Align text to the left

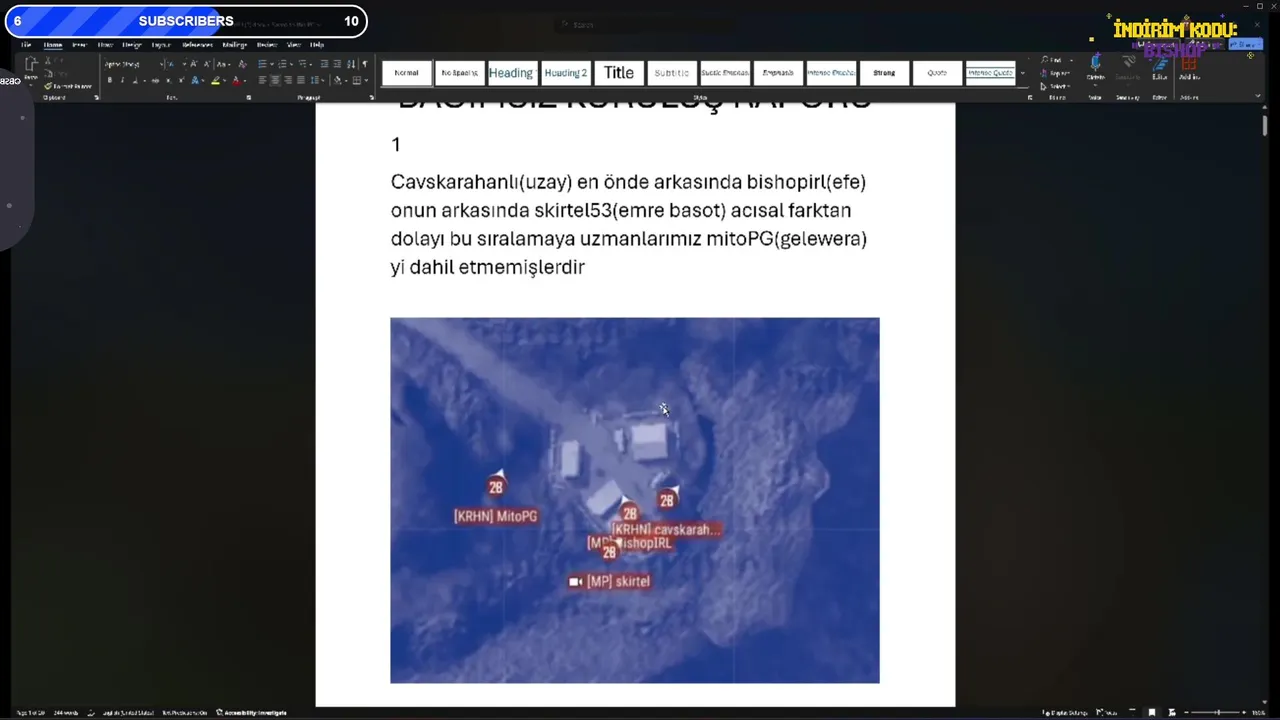262,80
